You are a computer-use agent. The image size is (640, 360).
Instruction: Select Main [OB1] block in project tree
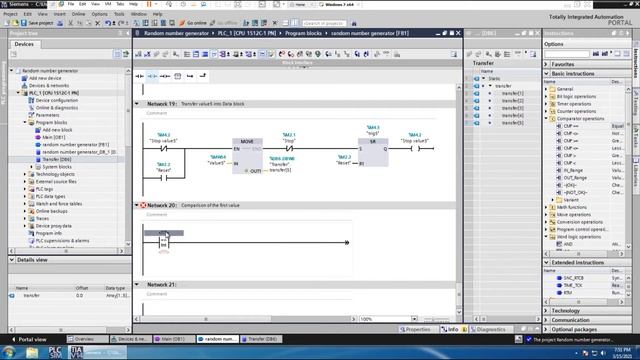point(53,137)
